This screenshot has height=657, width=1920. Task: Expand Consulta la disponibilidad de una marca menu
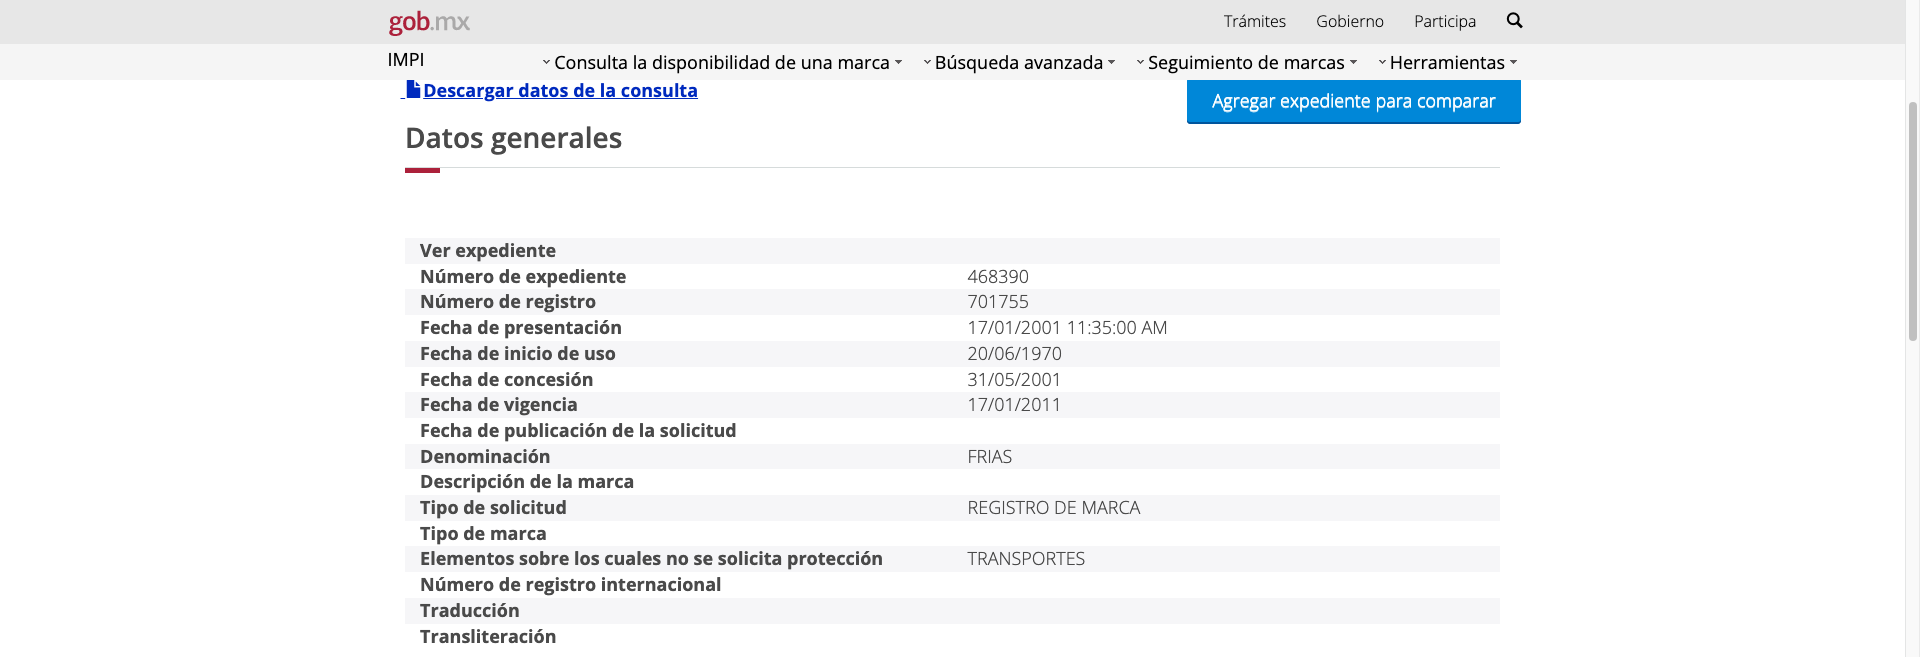click(x=721, y=63)
